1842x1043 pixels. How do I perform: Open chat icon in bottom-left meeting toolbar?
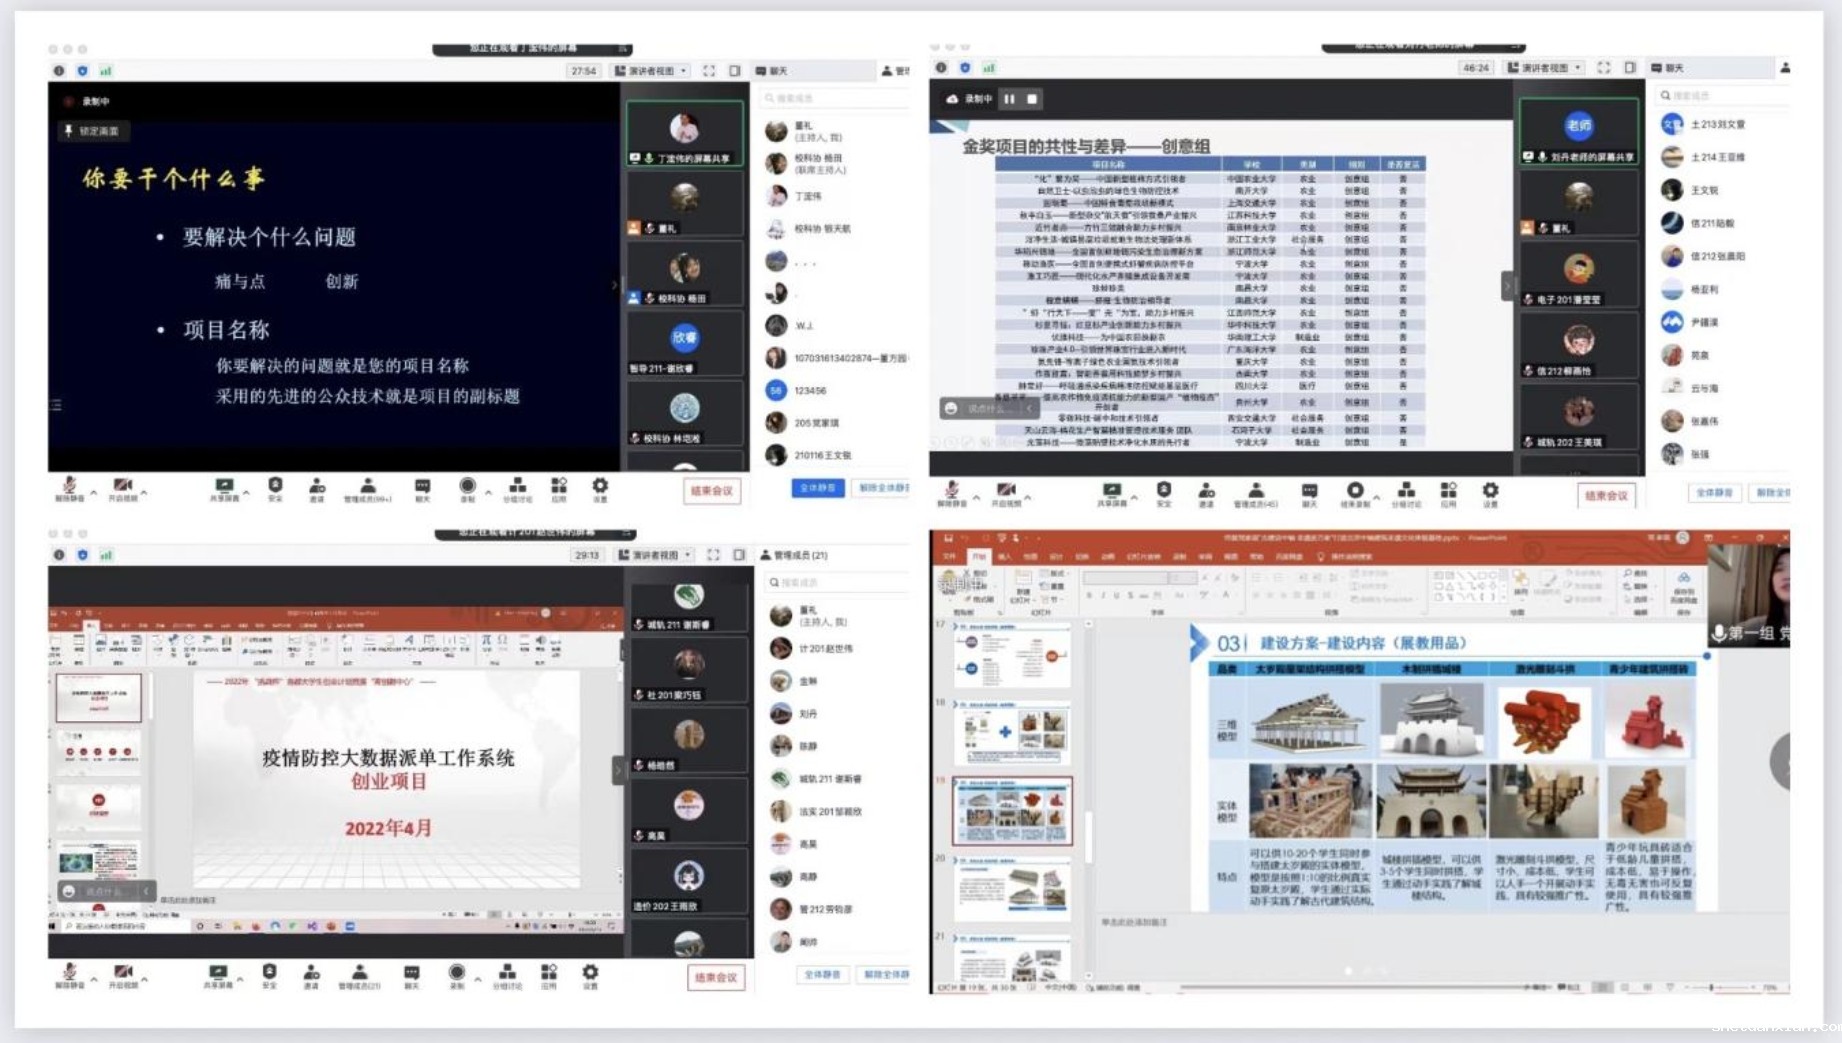(411, 974)
